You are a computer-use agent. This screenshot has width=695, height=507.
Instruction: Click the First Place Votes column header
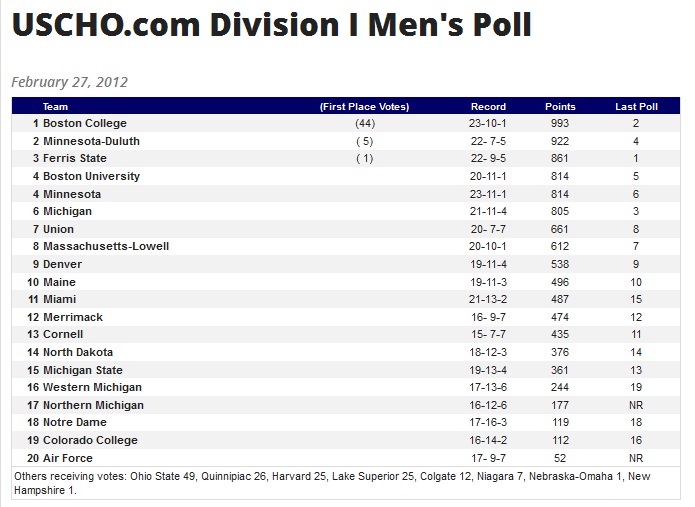(x=364, y=106)
